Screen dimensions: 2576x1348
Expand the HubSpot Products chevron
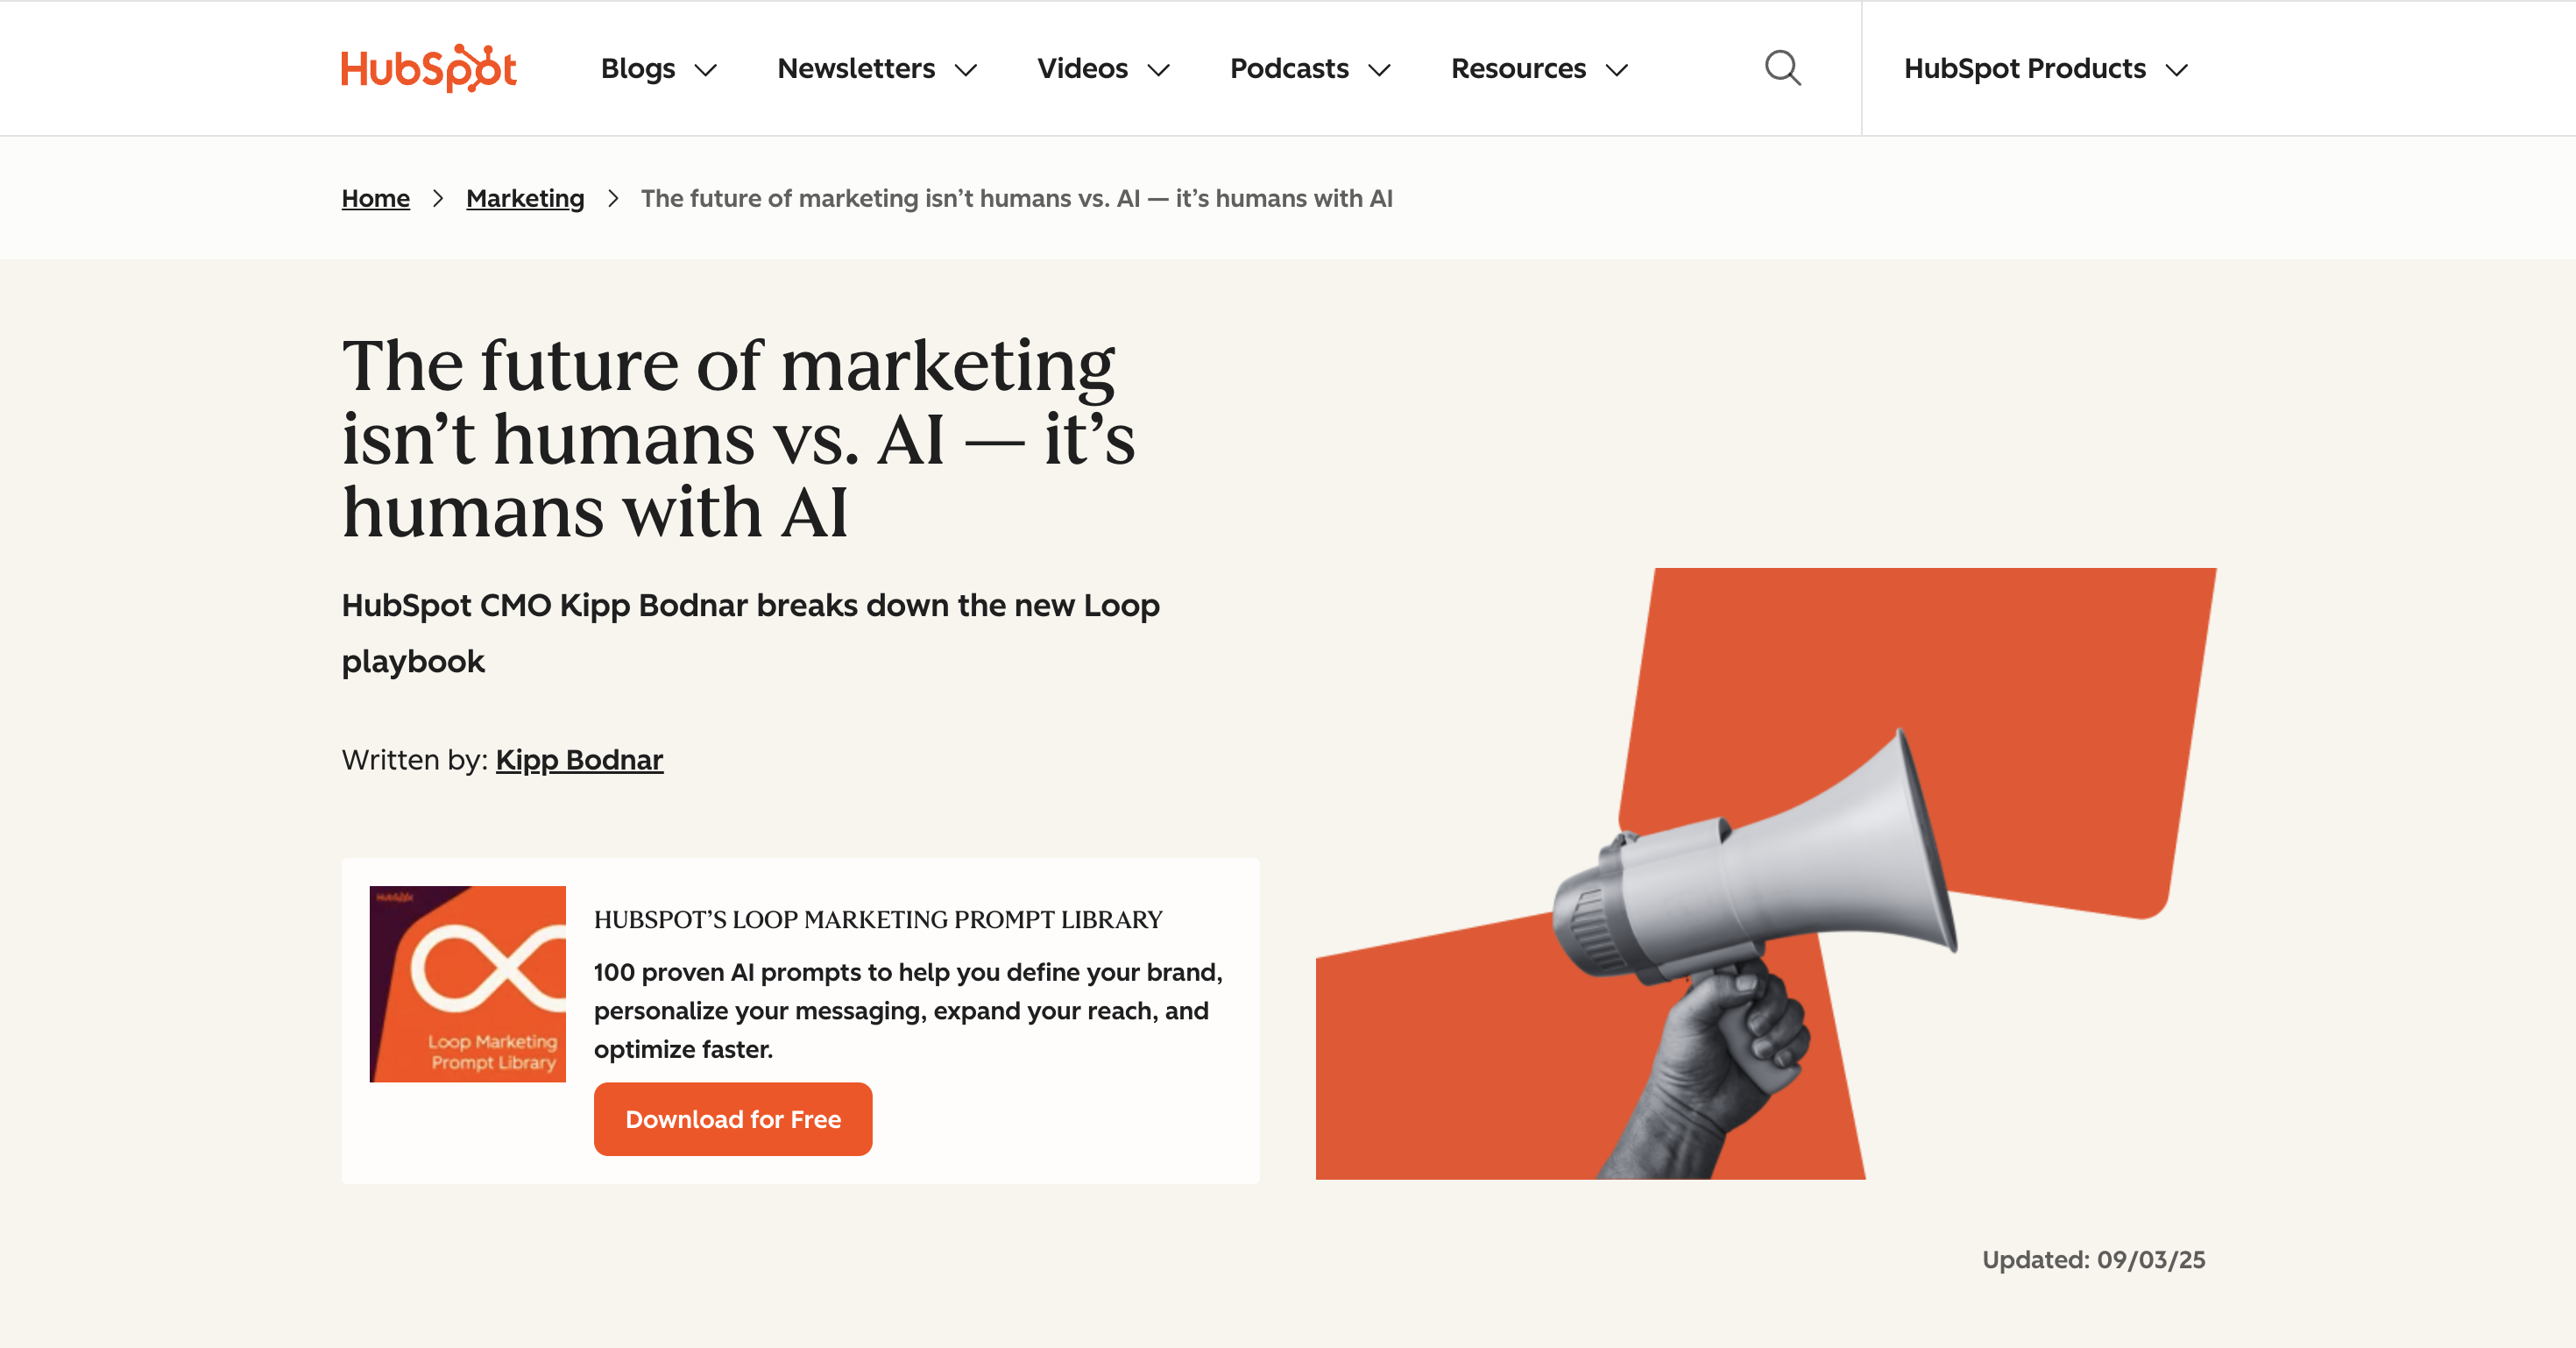coord(2177,70)
